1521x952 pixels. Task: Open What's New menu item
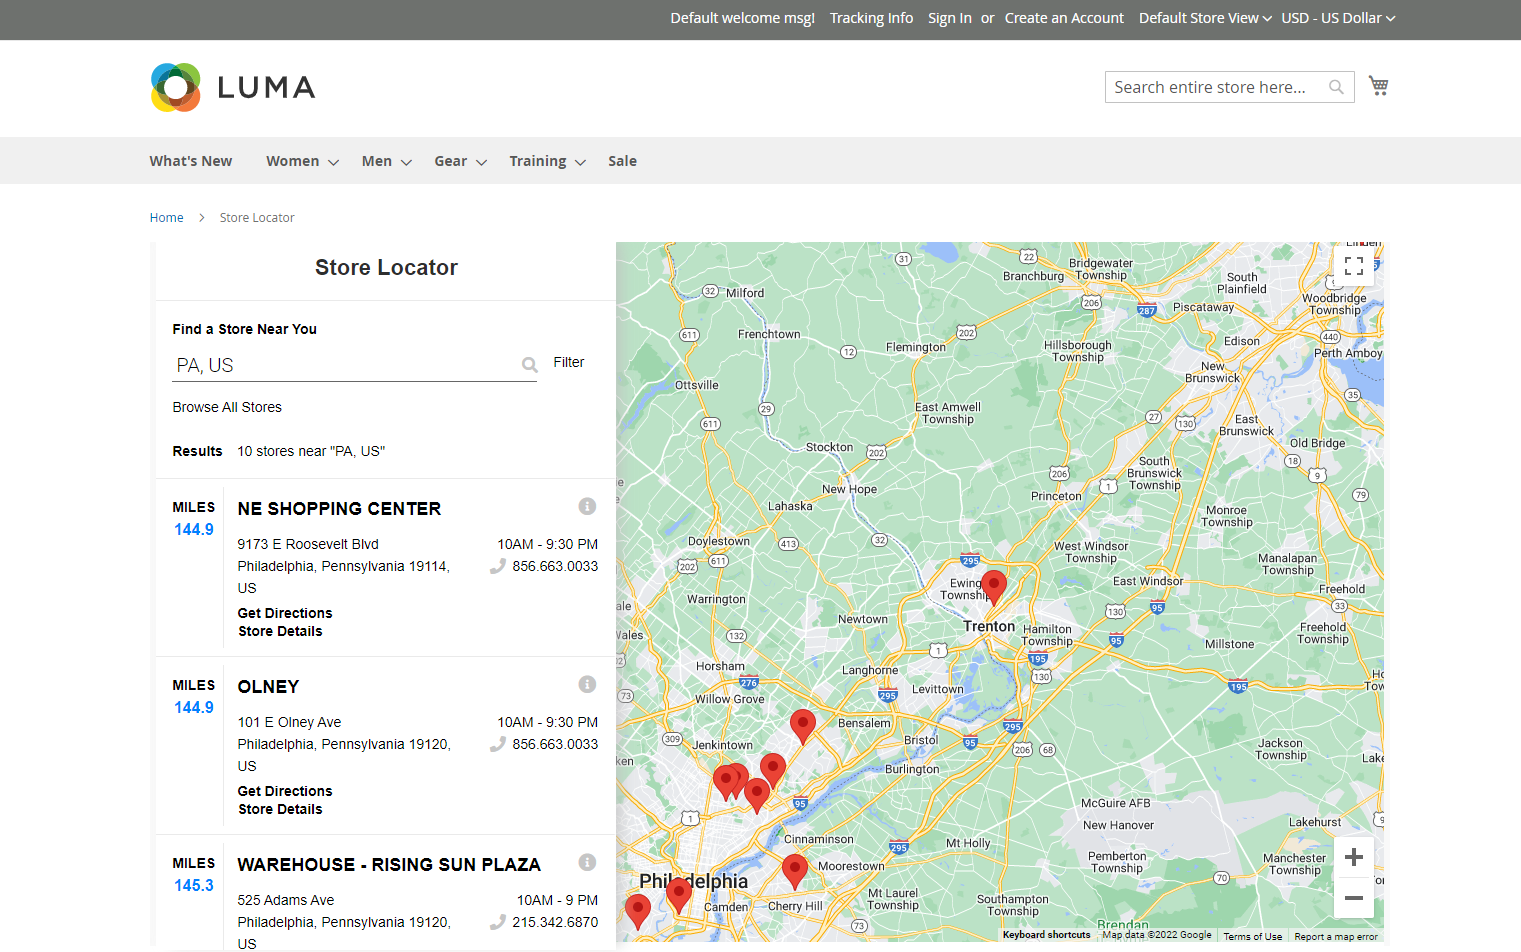tap(191, 161)
